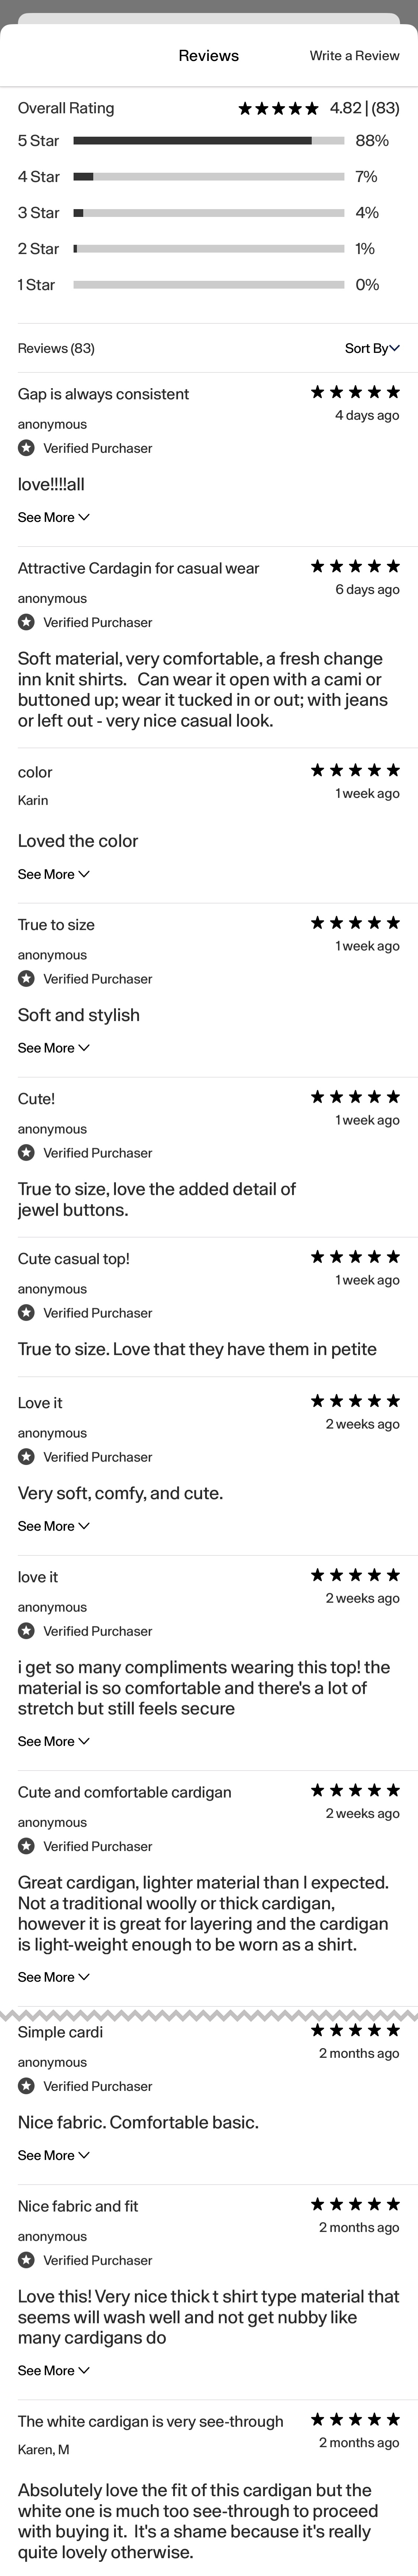Click star rating of 'Nice fabric and fit' review
Screen dimensions: 418x2576
point(355,2204)
